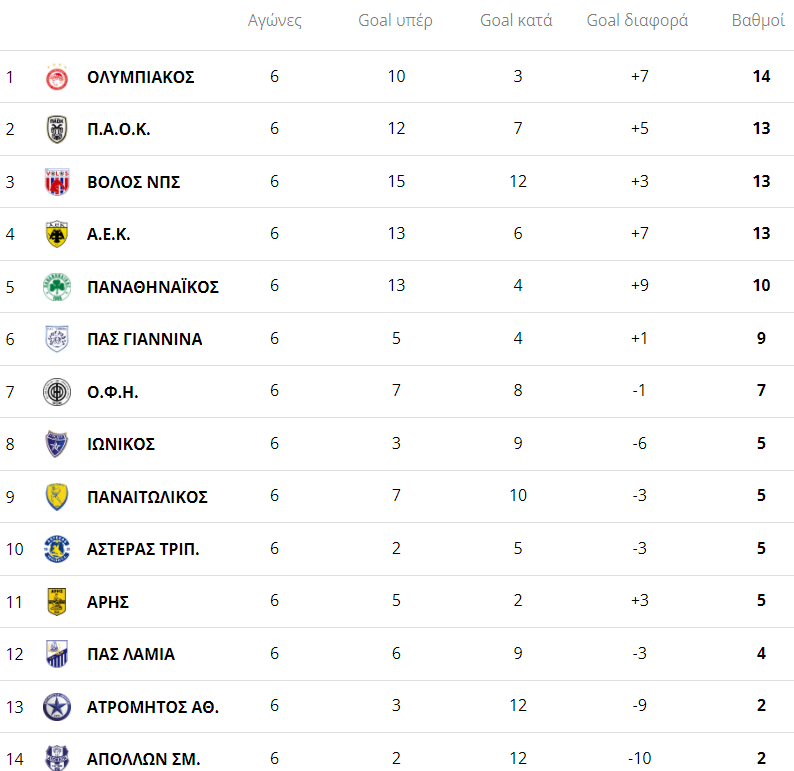This screenshot has width=794, height=771.
Task: Click the Panaitolikos yellow crest icon
Action: click(x=57, y=497)
